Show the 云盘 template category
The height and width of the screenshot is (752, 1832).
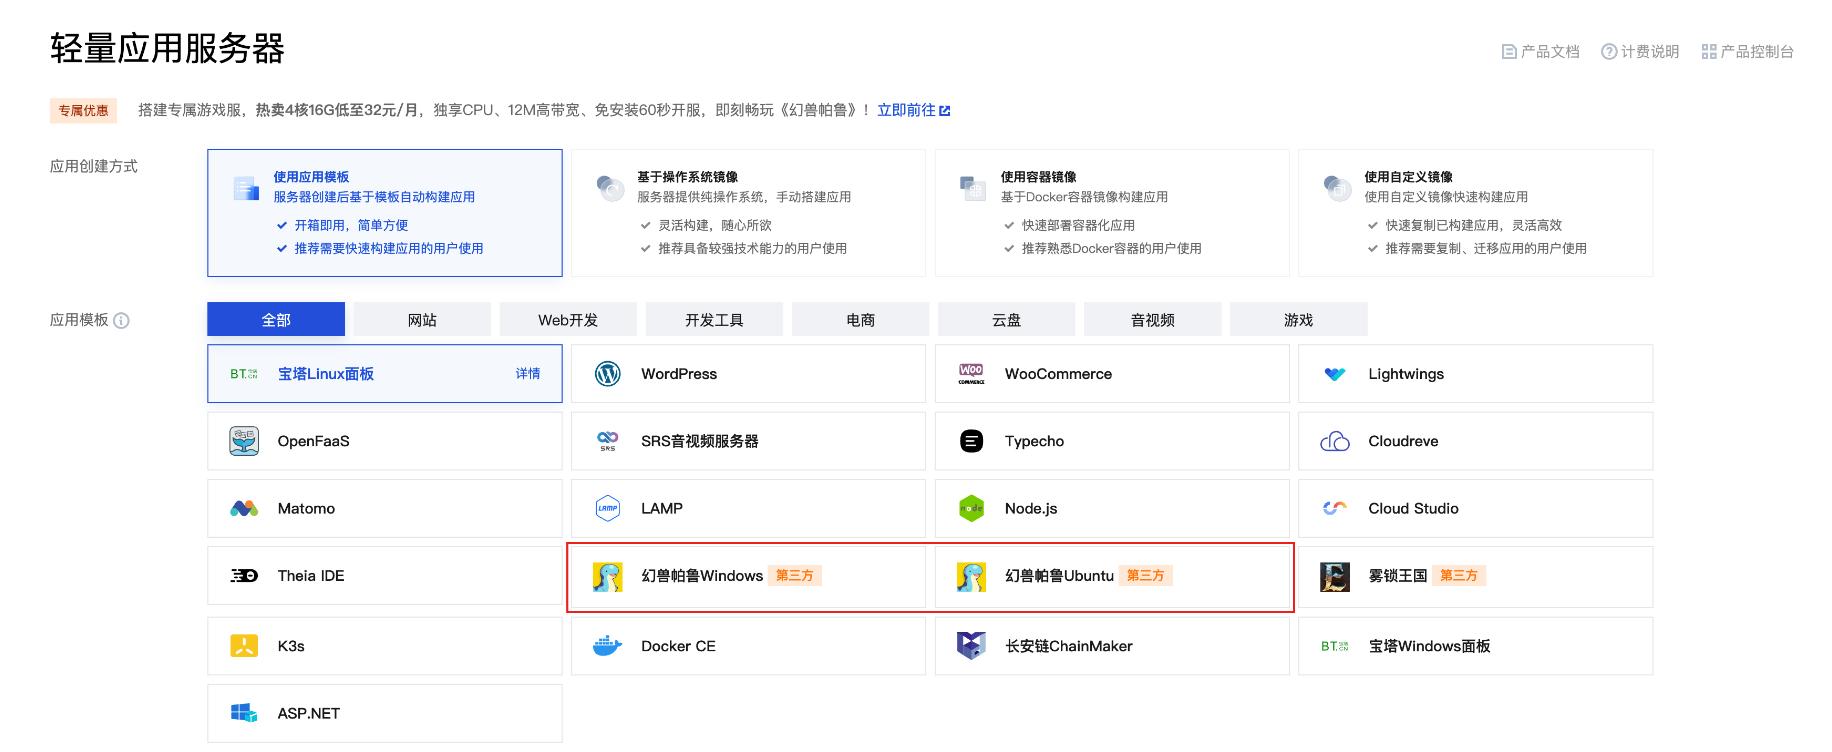point(1006,320)
